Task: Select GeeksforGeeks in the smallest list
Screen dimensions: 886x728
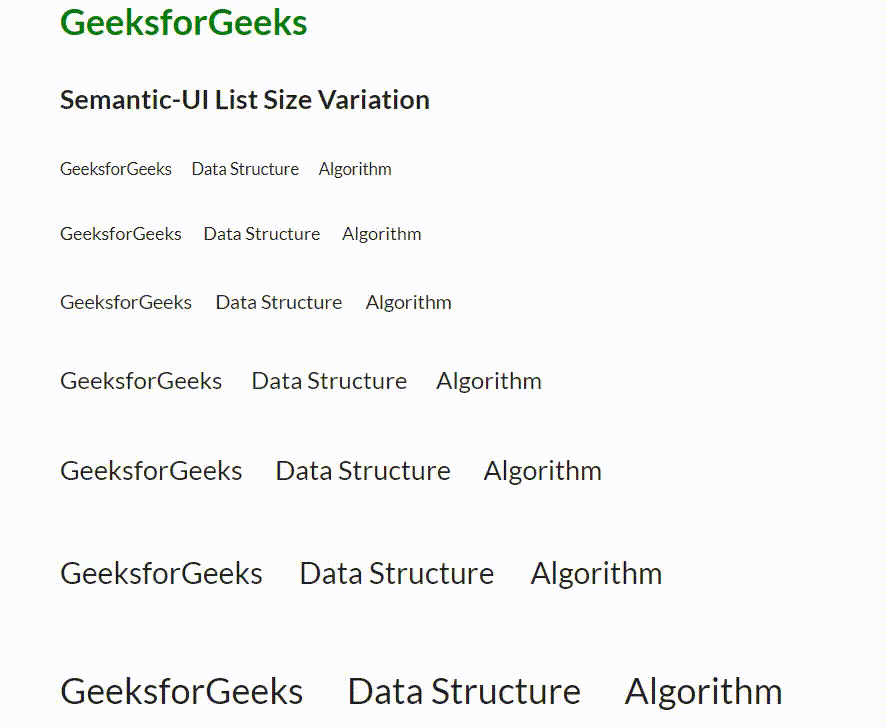Action: click(x=116, y=169)
